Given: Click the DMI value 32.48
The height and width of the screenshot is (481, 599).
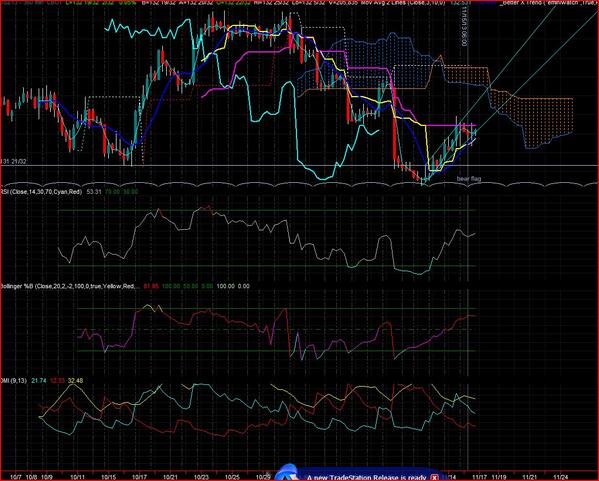Looking at the screenshot, I should click(75, 381).
